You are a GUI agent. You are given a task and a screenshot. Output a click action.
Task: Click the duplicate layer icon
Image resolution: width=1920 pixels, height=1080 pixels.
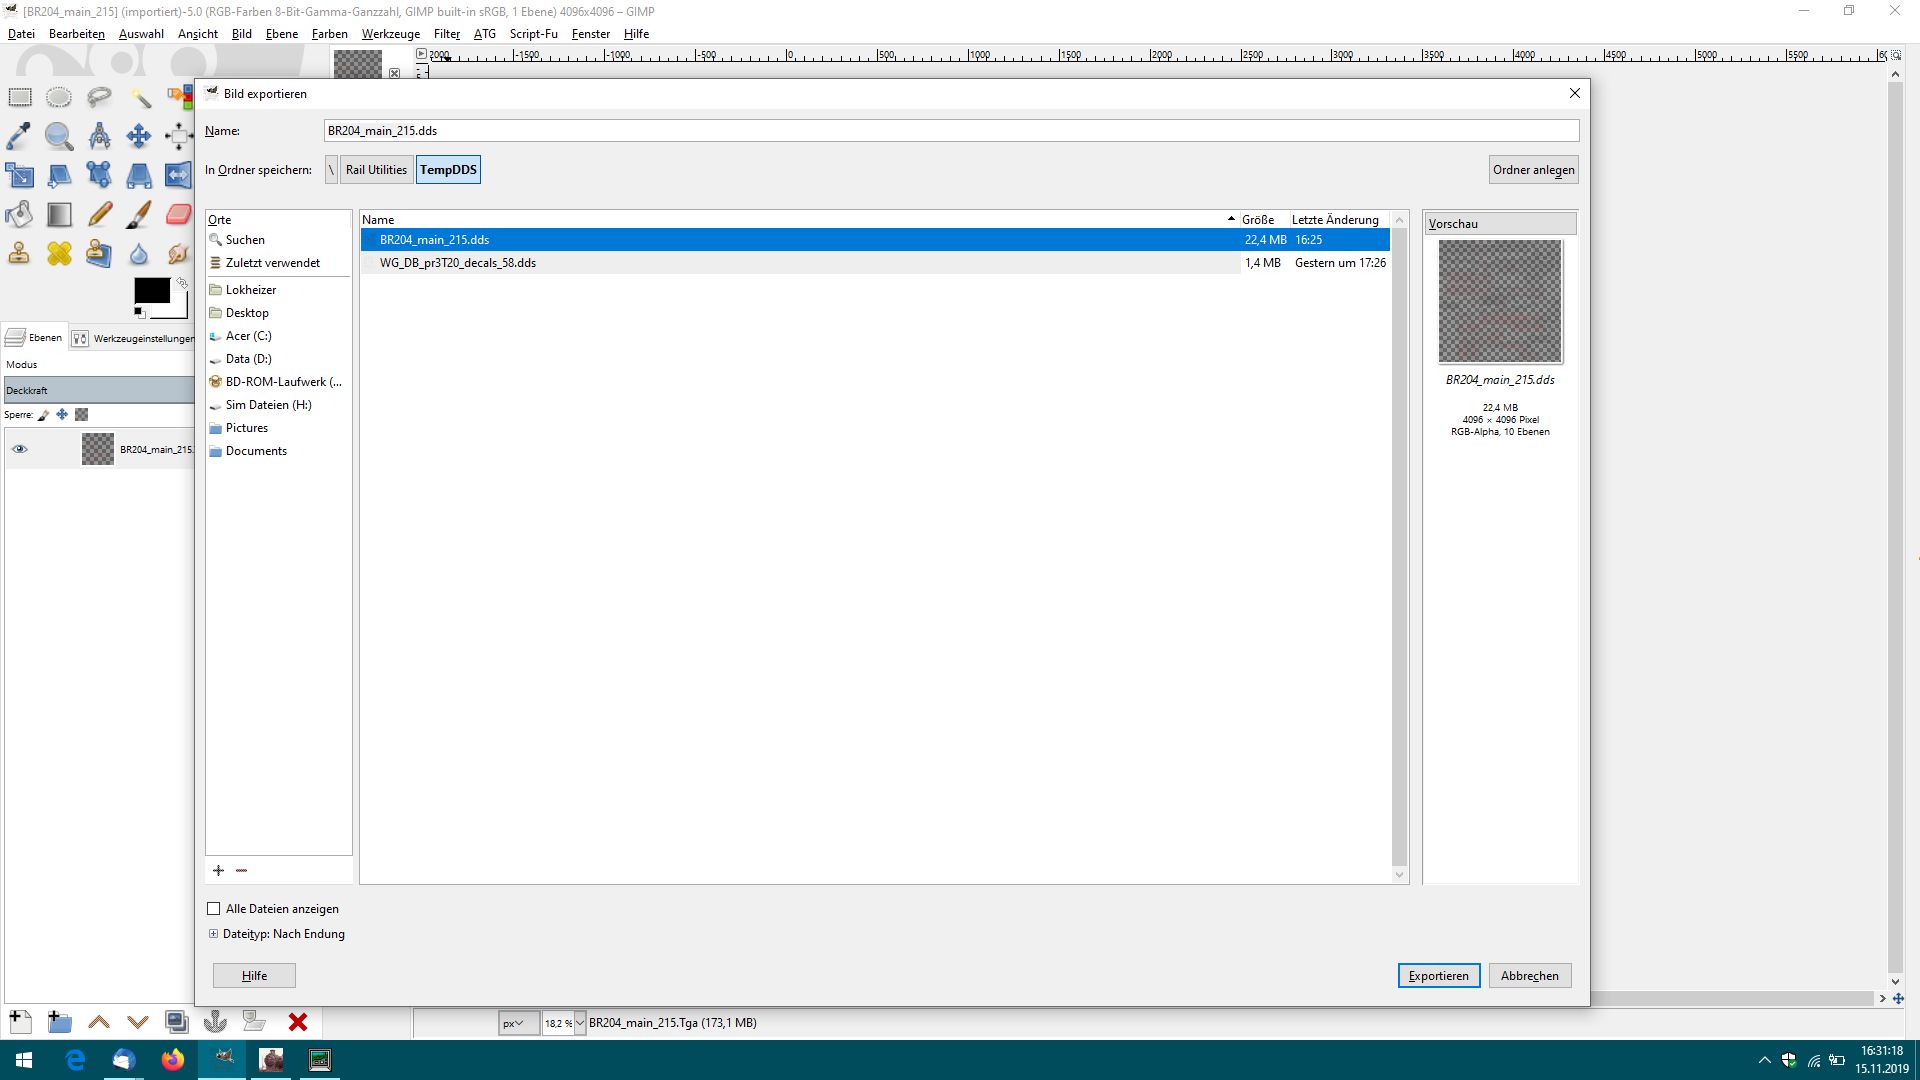176,1022
